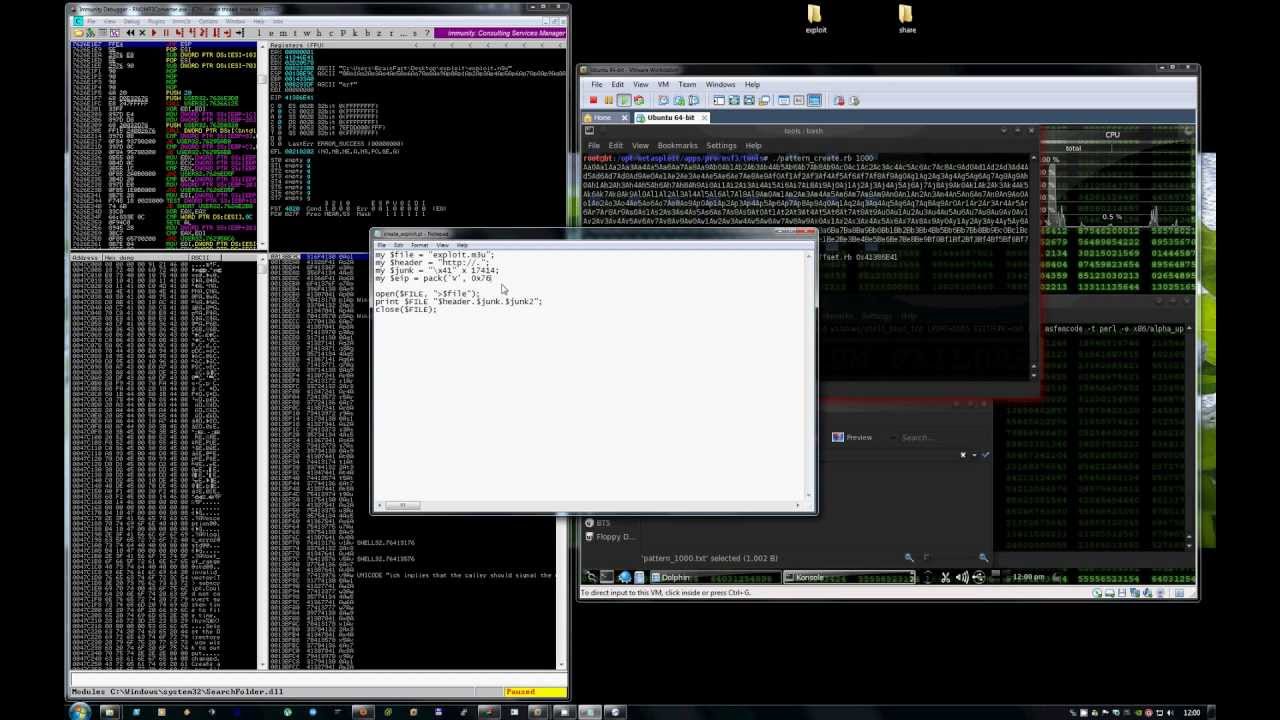Open the 'w' windows list in Immunity toolbar
Viewport: 1280px width, 720px height.
click(x=307, y=33)
